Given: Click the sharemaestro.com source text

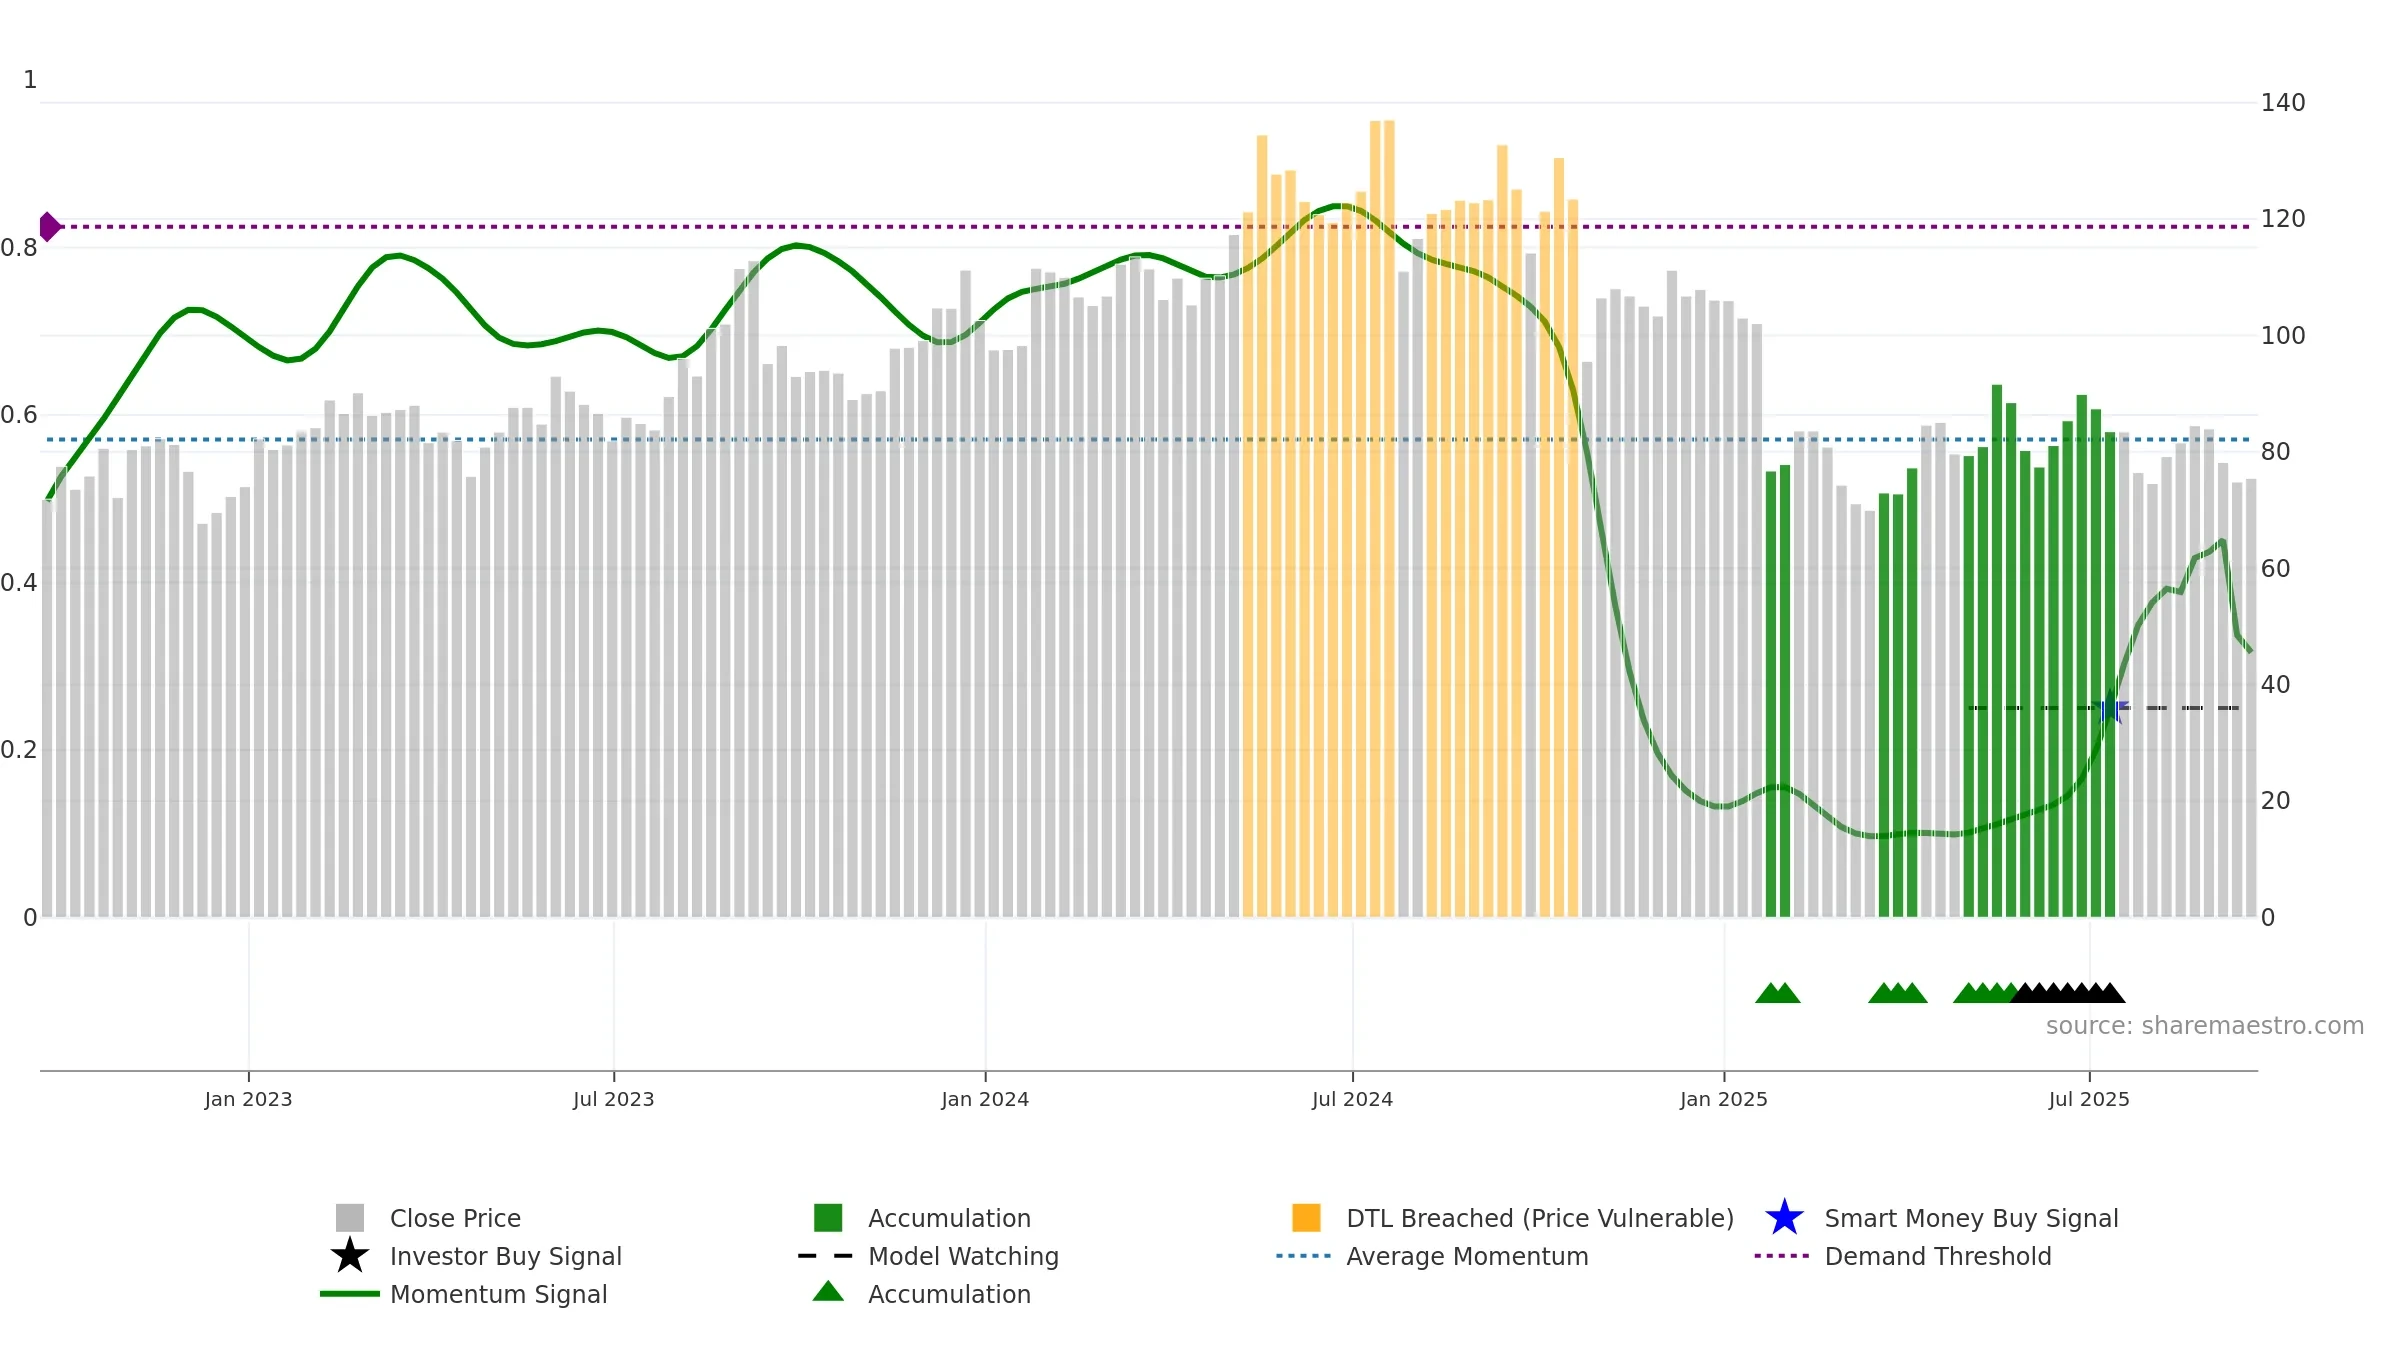Looking at the screenshot, I should [2205, 1026].
